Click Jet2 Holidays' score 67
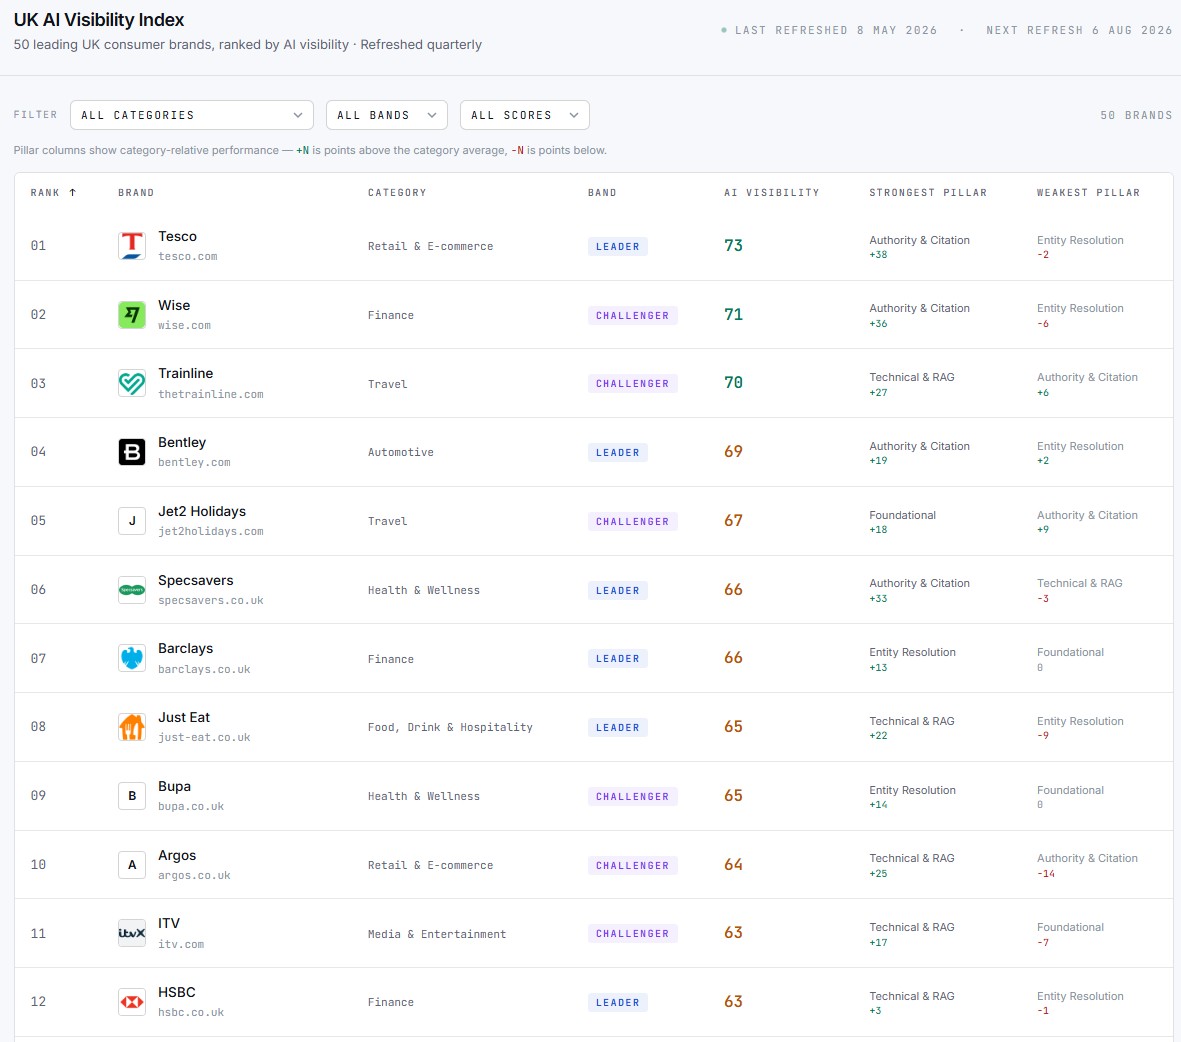The width and height of the screenshot is (1181, 1042). point(734,521)
